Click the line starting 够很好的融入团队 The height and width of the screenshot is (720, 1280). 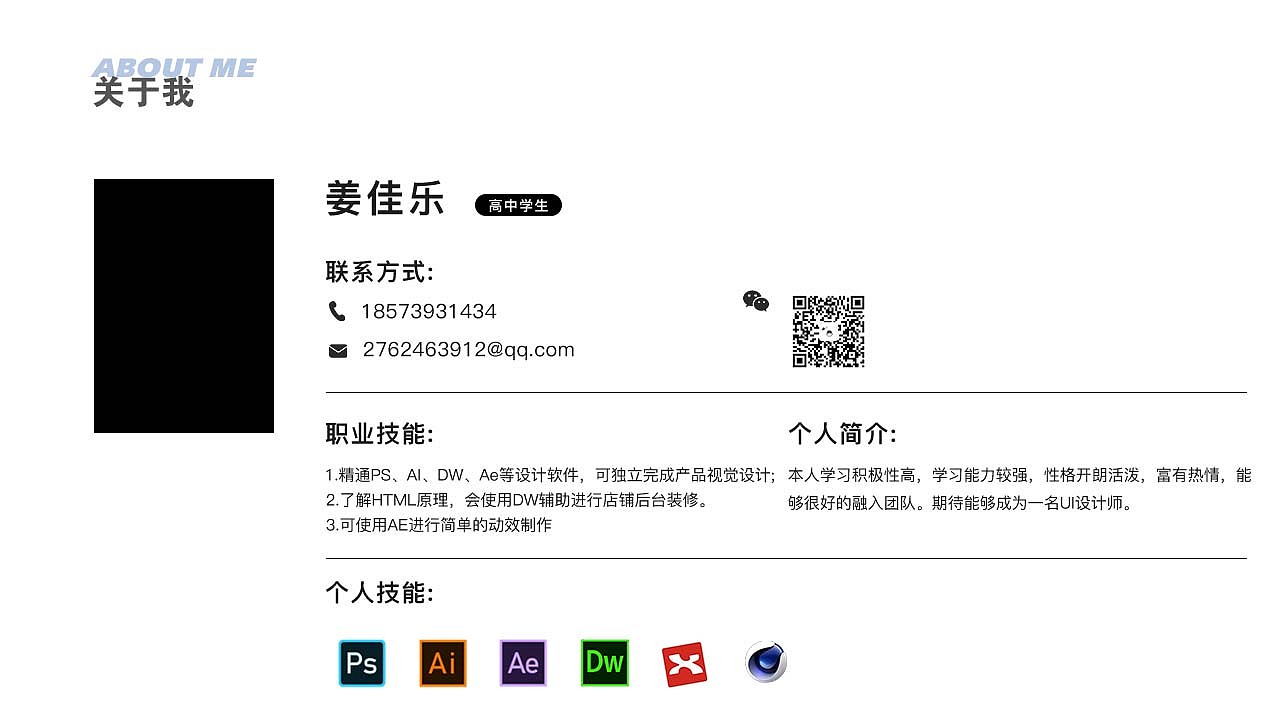pyautogui.click(x=963, y=504)
